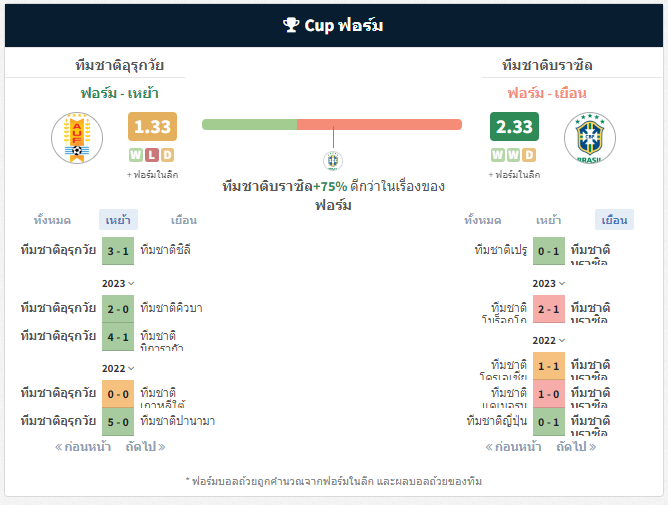This screenshot has height=505, width=668.
Task: Click the Brazil CBF team crest
Action: tap(590, 138)
